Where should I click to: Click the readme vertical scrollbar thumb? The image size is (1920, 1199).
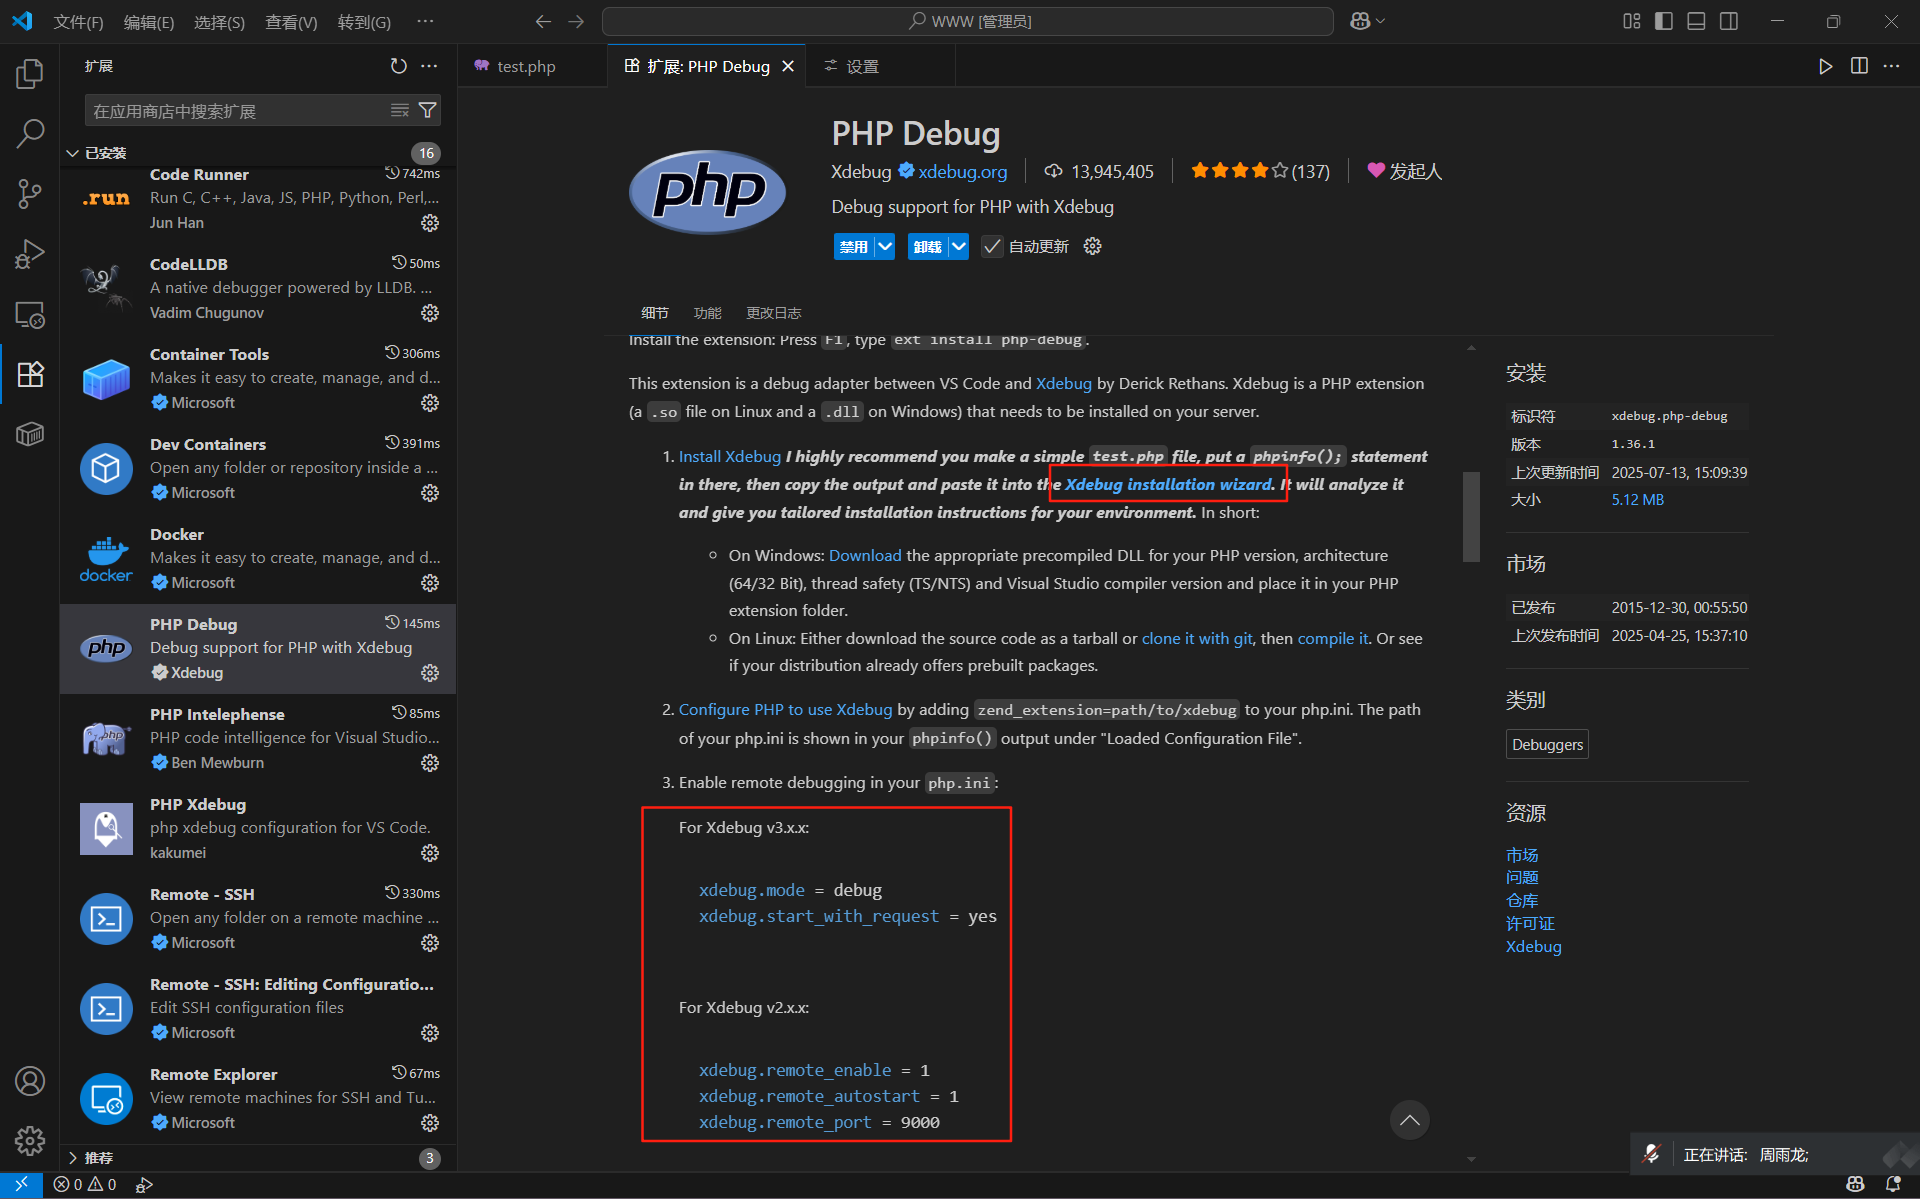click(1471, 516)
